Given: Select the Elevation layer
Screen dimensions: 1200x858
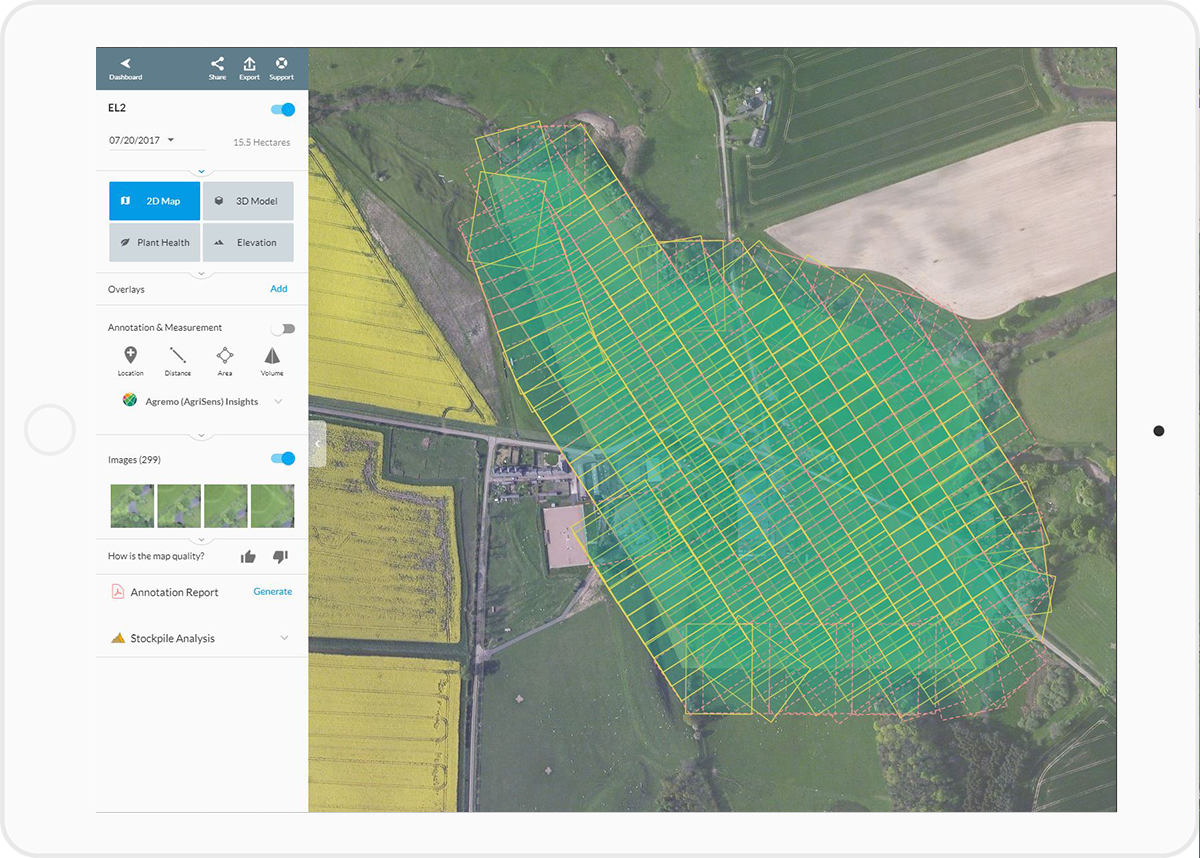Looking at the screenshot, I should tap(248, 243).
